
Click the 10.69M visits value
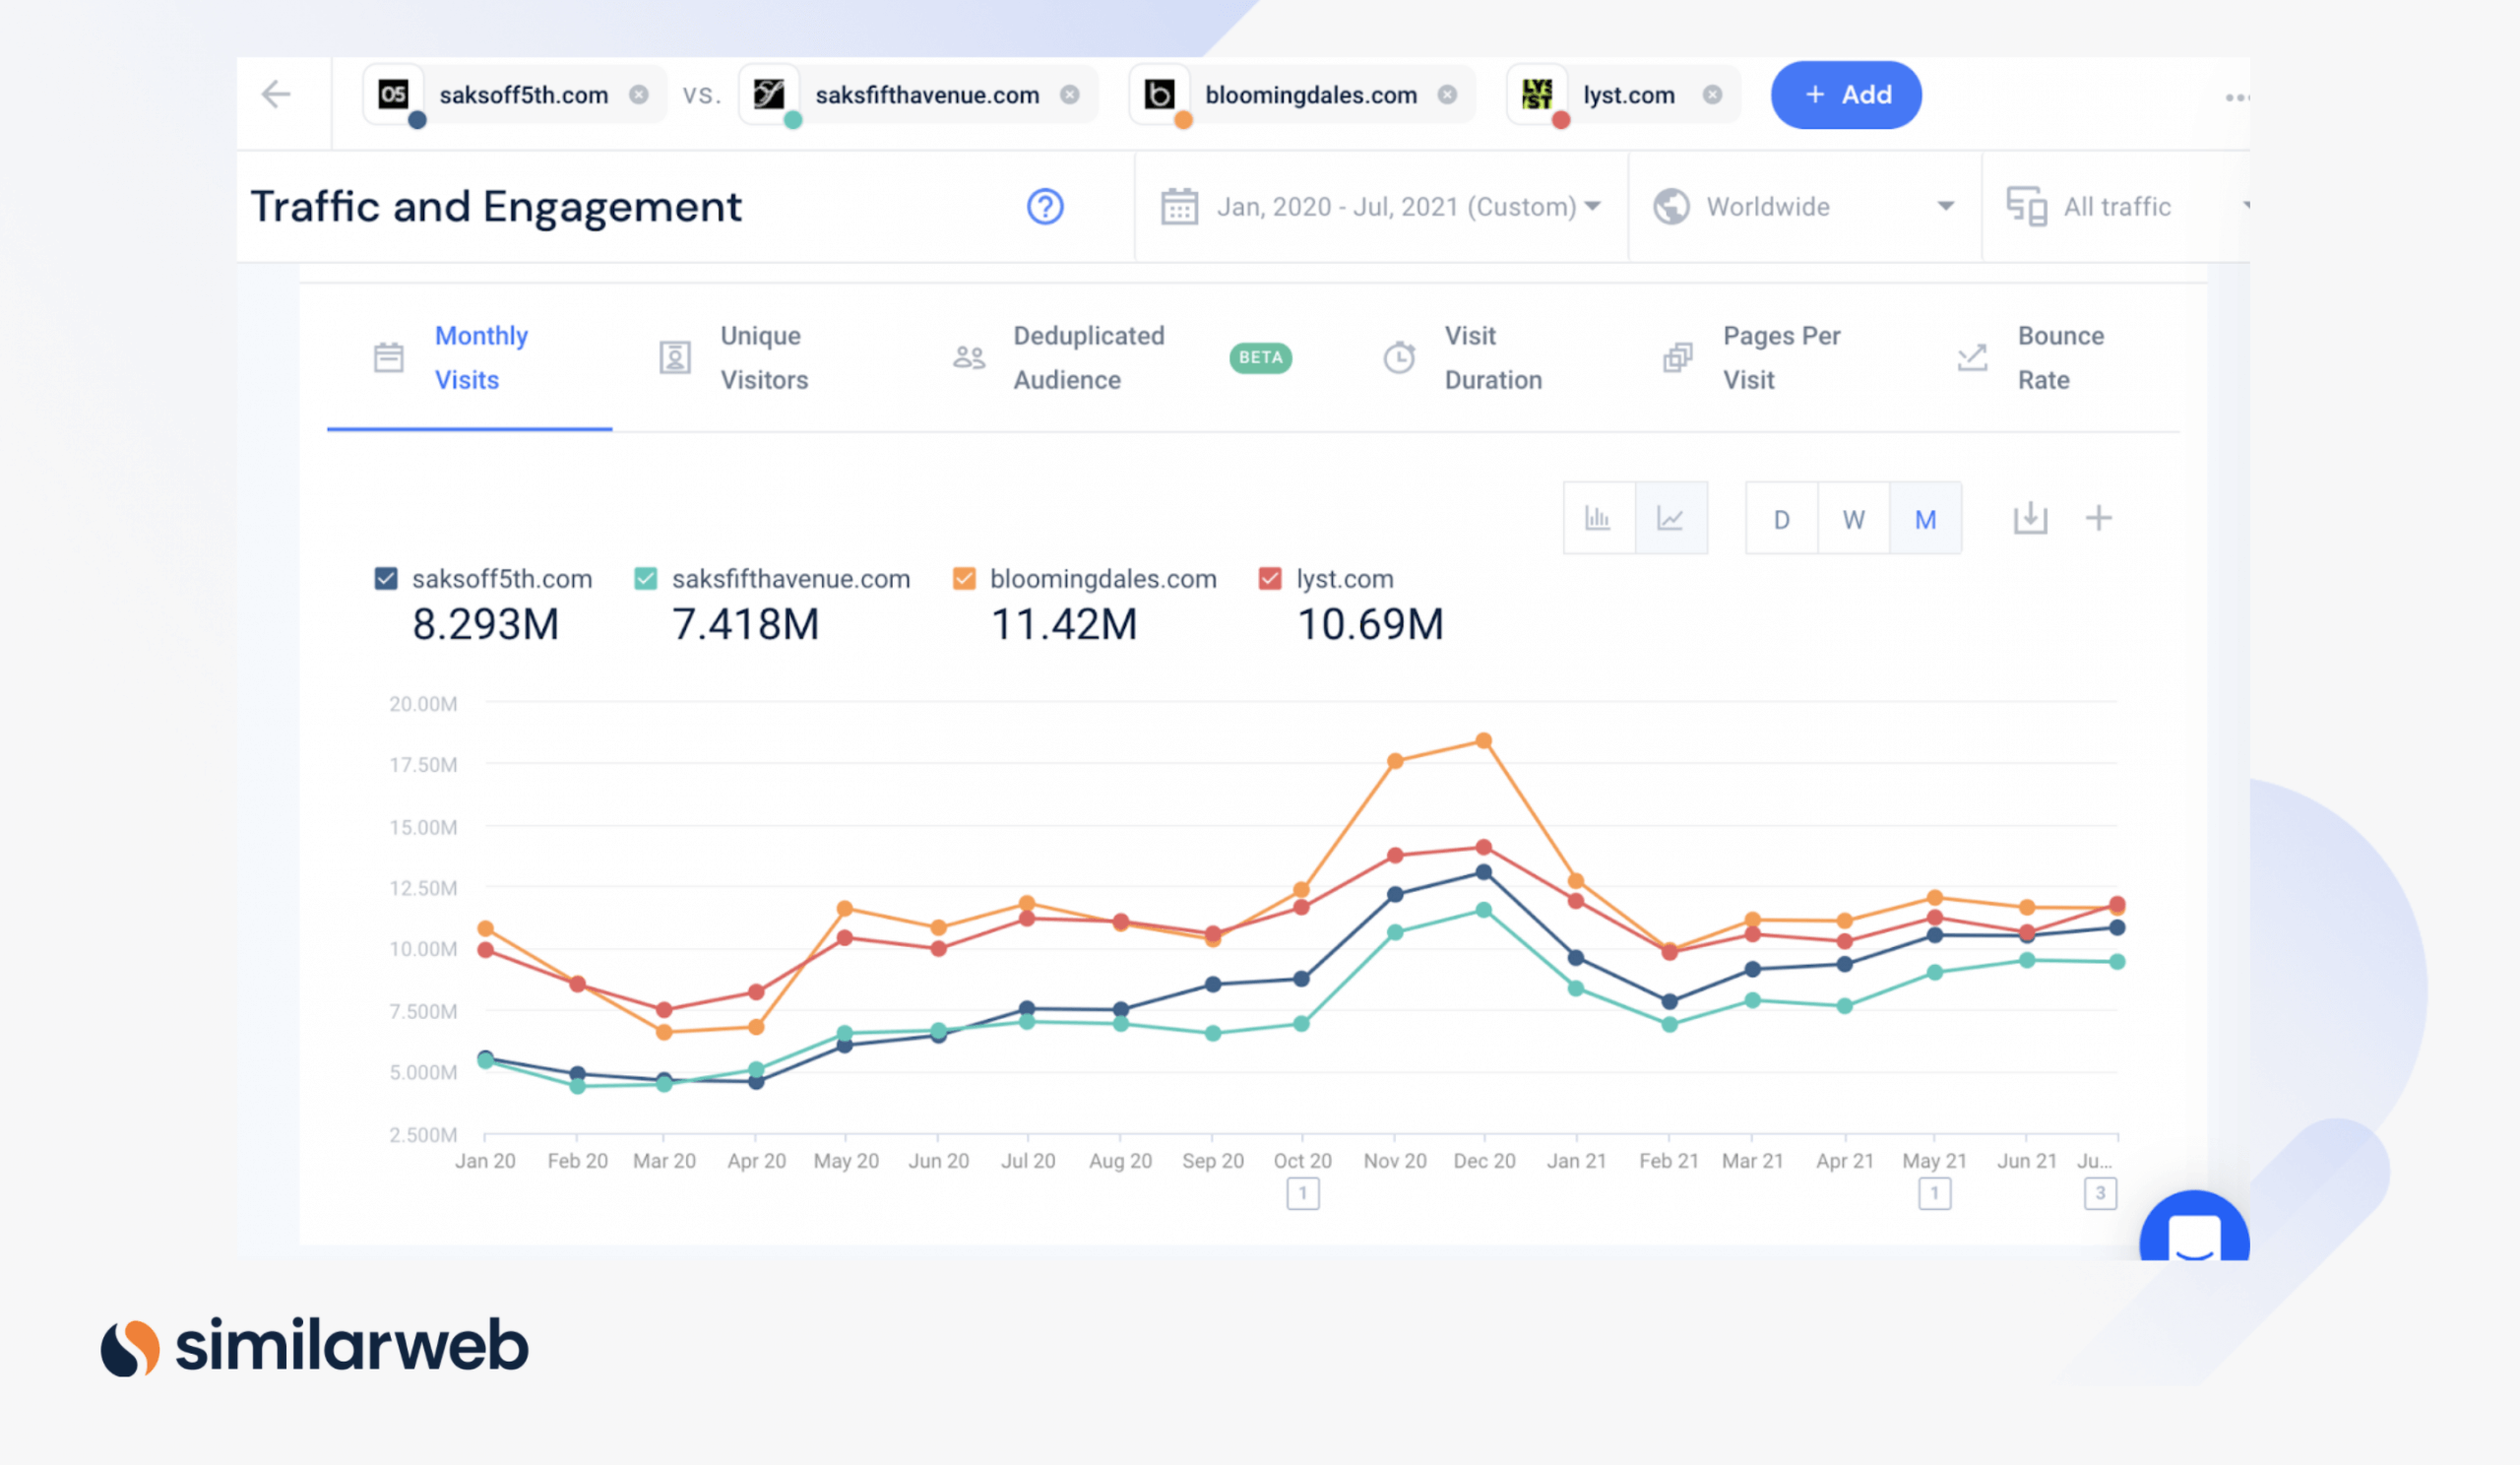[x=1370, y=624]
